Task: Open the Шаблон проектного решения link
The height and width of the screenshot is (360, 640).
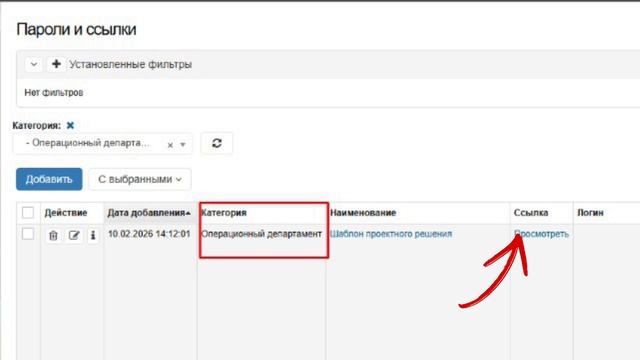Action: [x=391, y=234]
